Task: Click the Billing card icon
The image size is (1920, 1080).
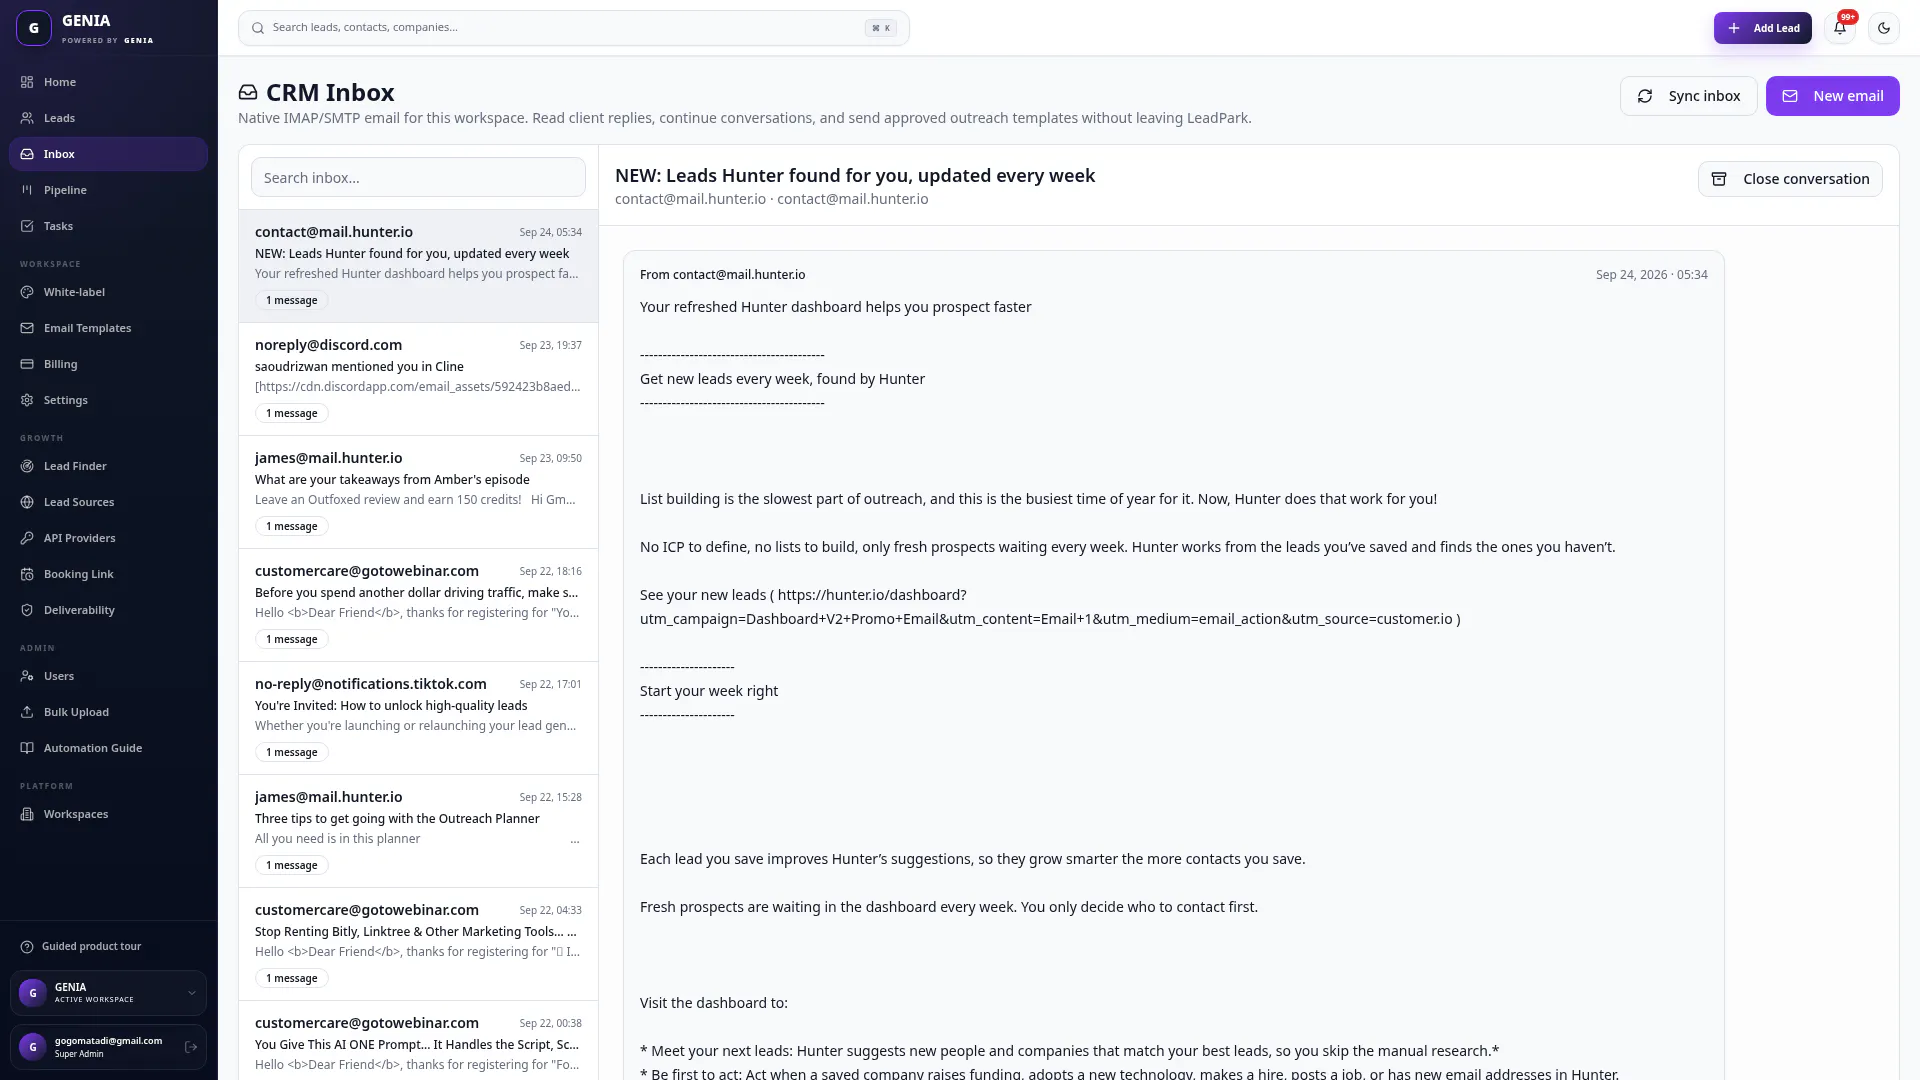Action: [27, 364]
